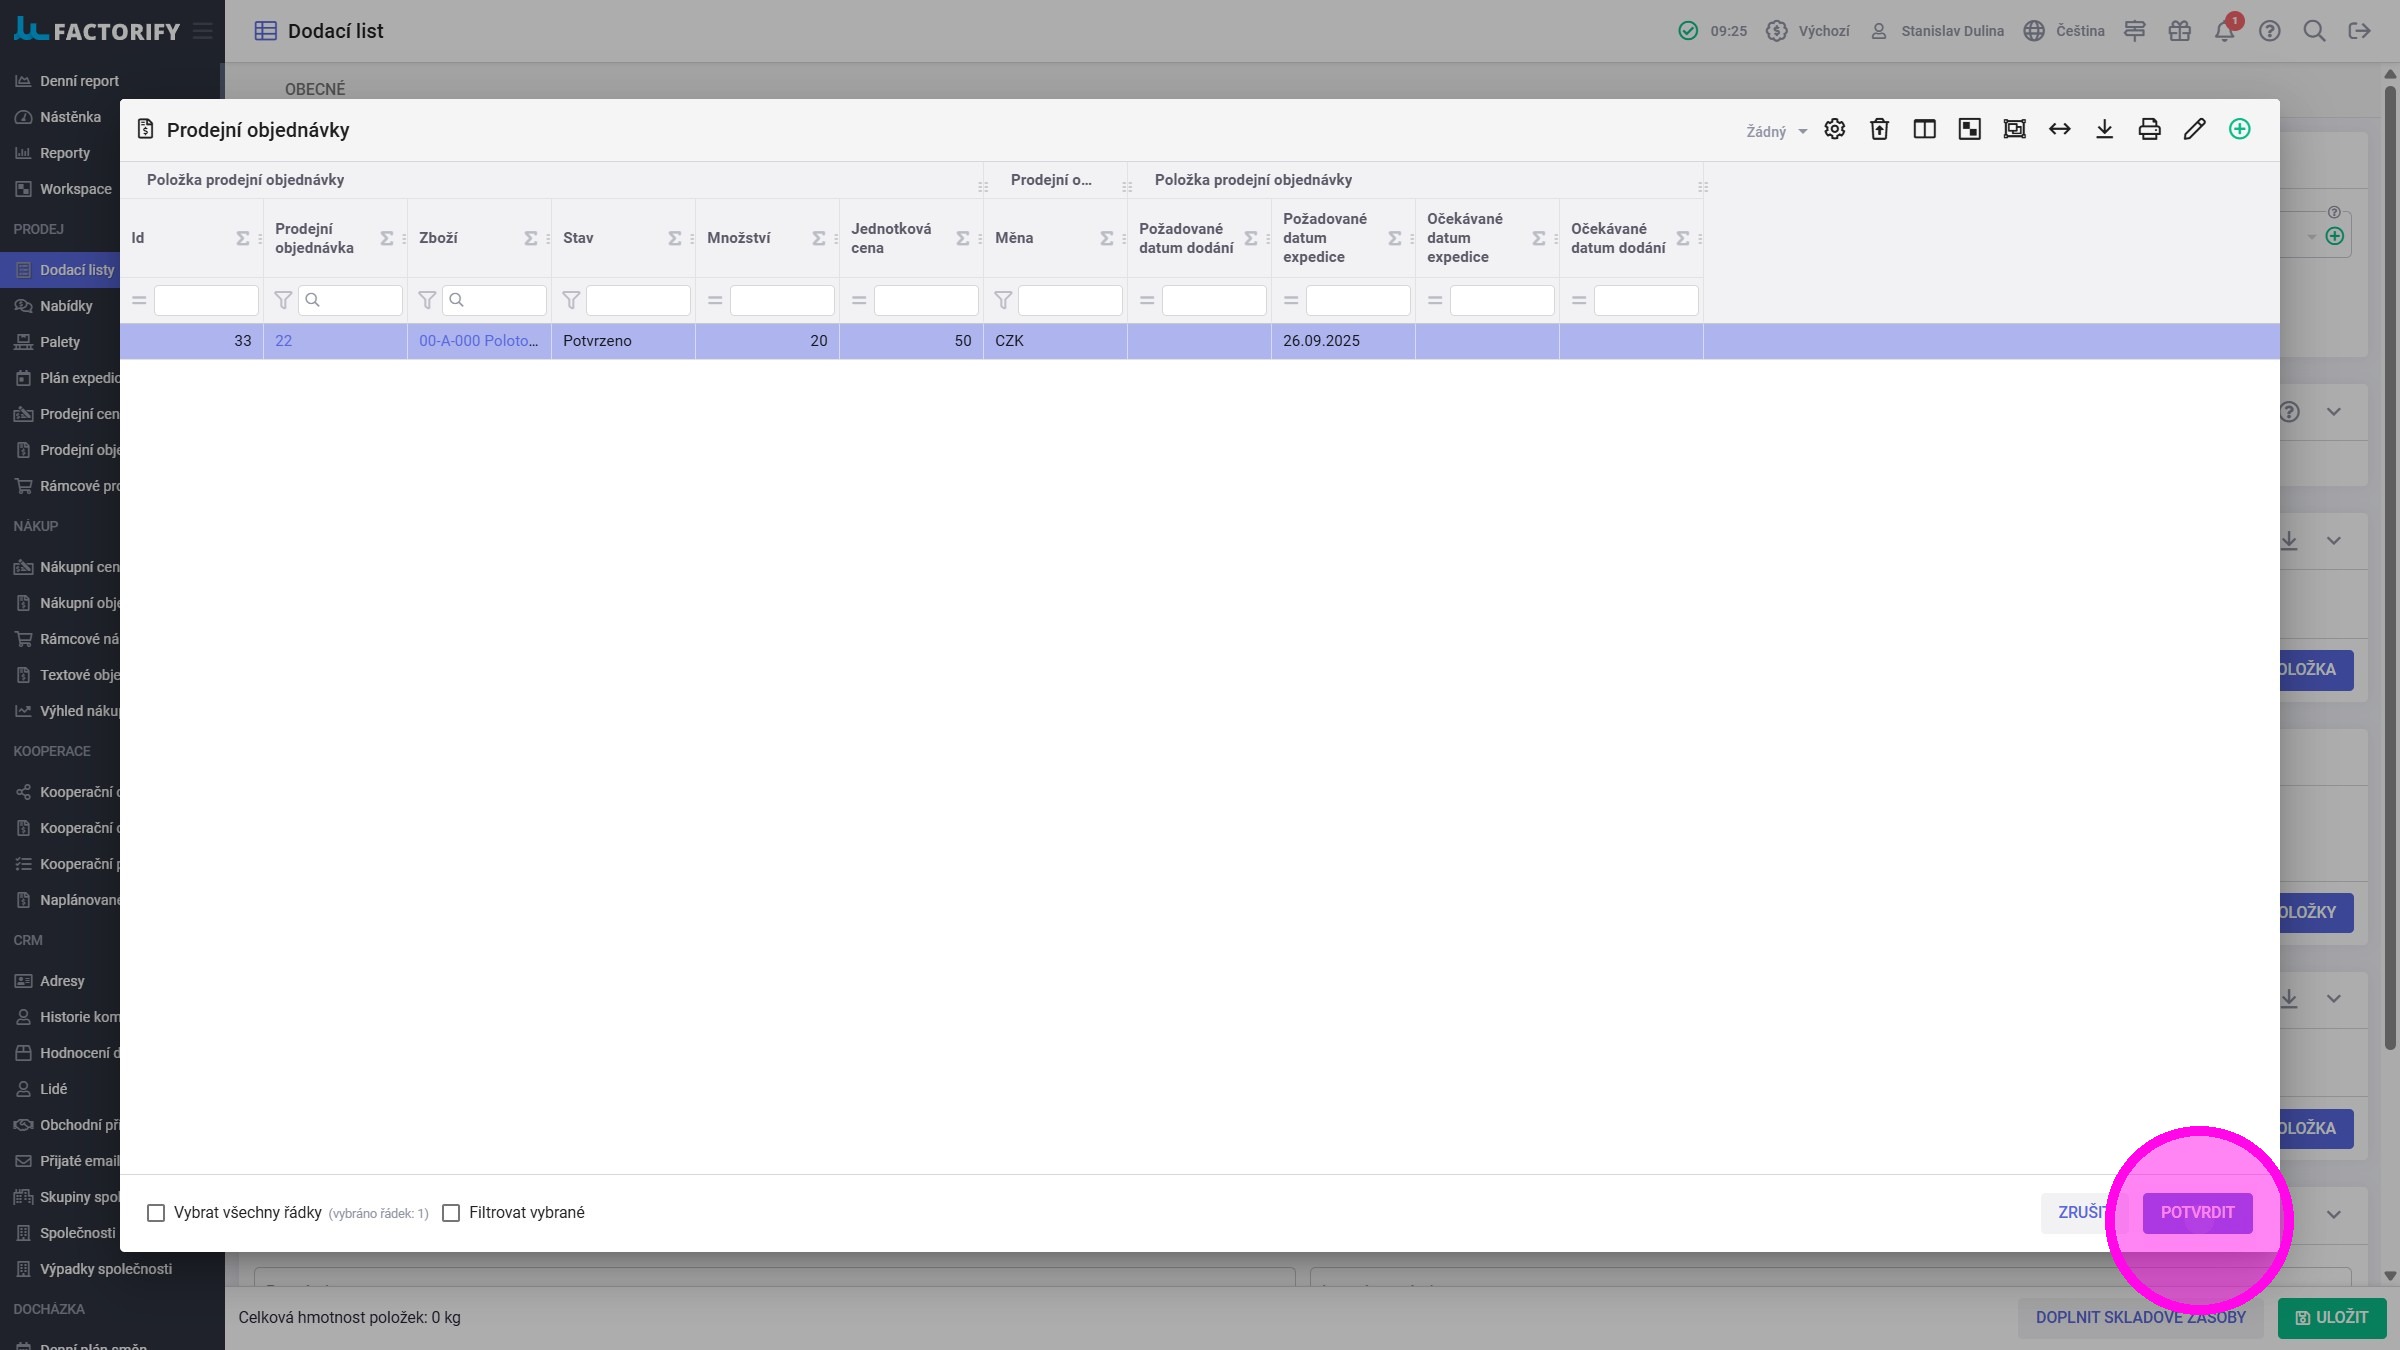Open the 'Žádný' view dropdown

pos(1776,132)
